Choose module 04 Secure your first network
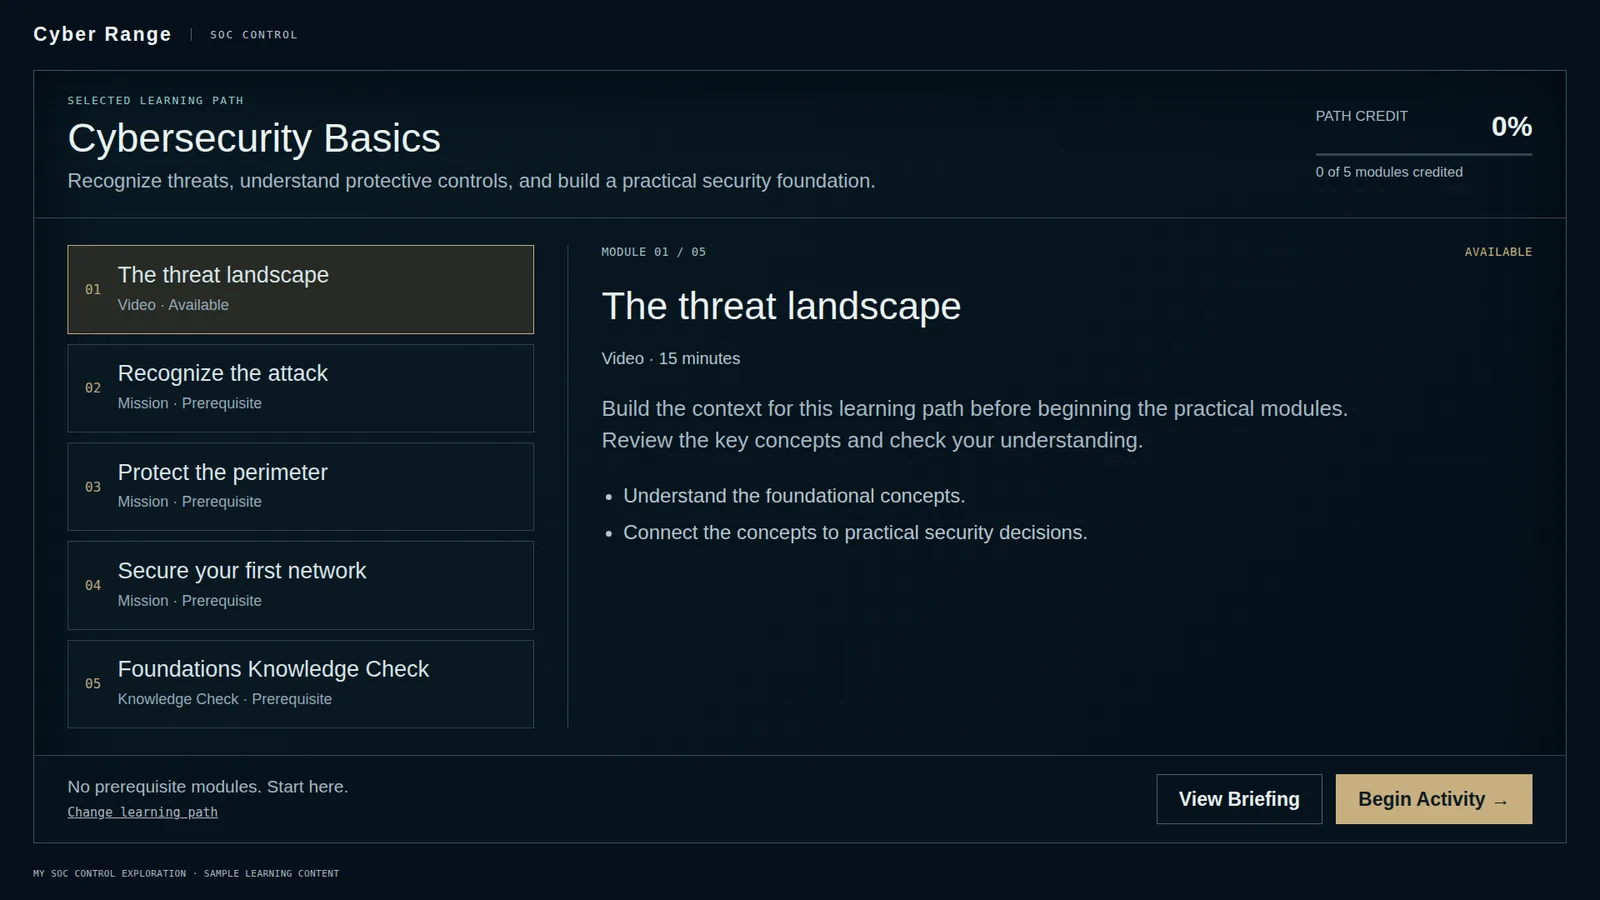This screenshot has width=1600, height=900. pos(300,585)
